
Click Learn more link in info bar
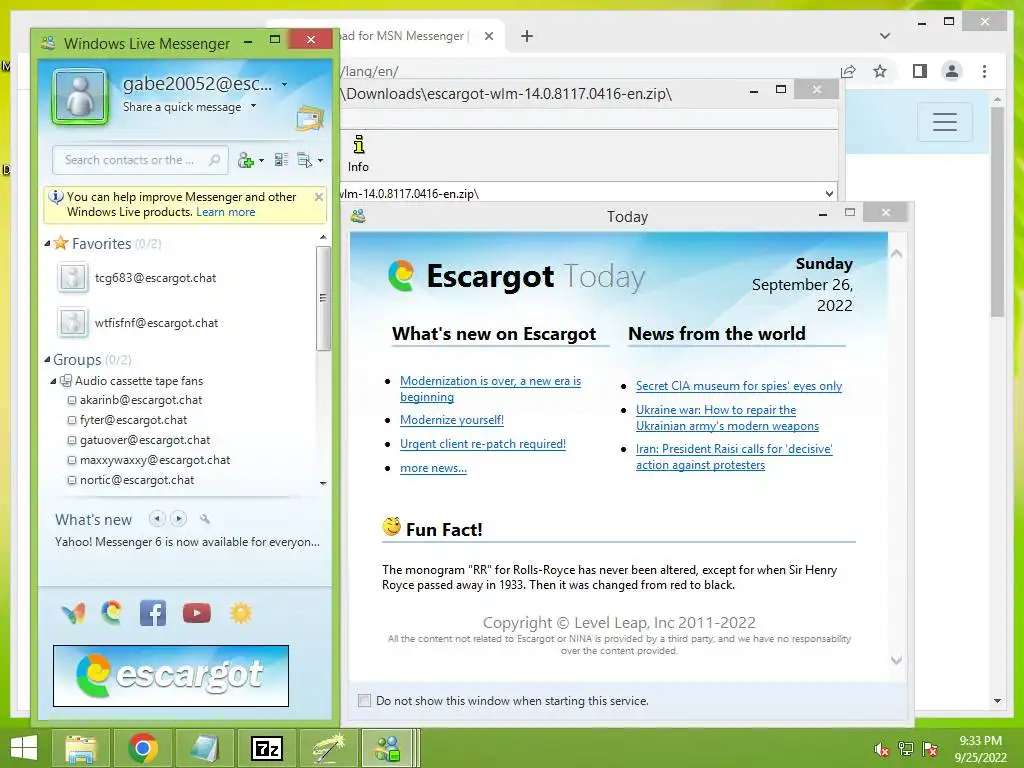[225, 212]
